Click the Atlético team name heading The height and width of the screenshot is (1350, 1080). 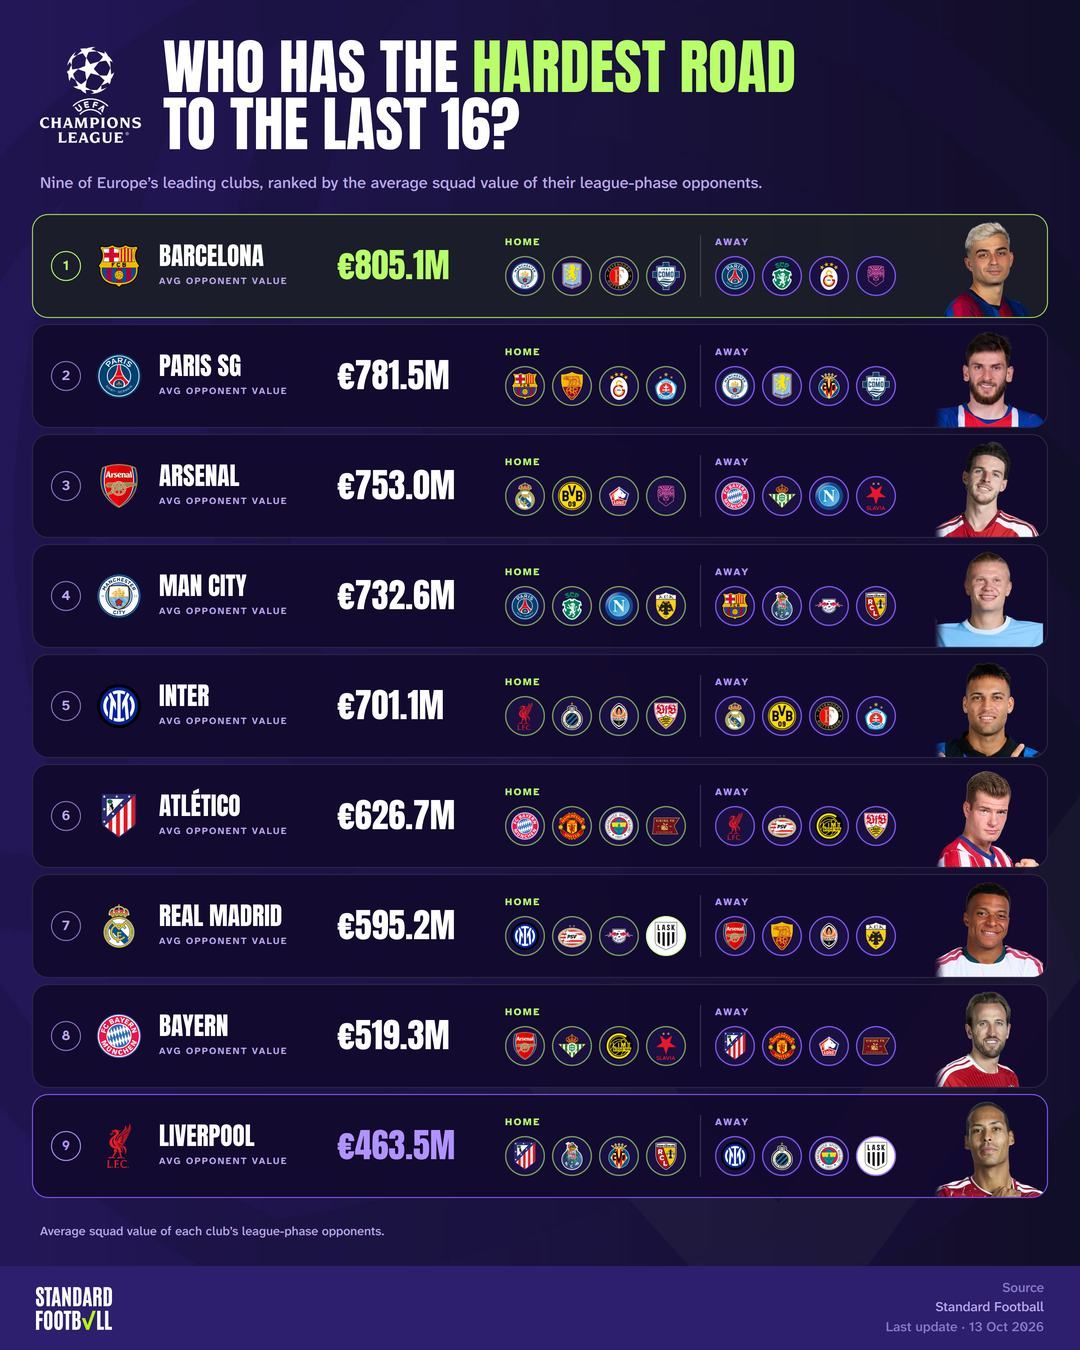[x=200, y=806]
